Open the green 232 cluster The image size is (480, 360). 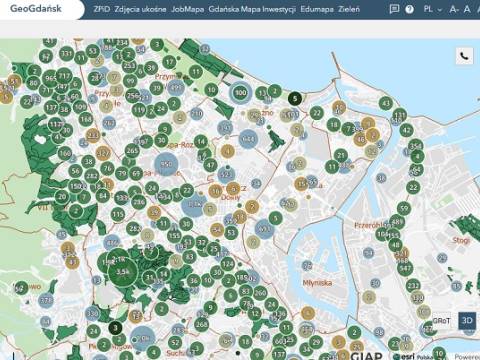point(413,286)
